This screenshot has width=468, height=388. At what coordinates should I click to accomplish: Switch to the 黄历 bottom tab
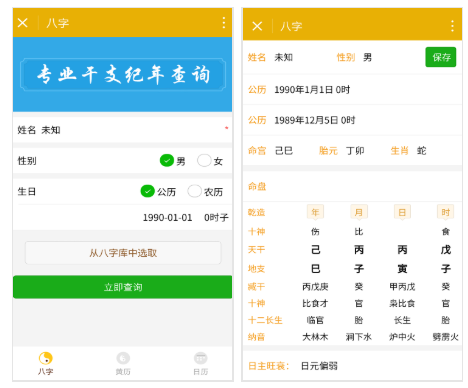click(x=123, y=364)
